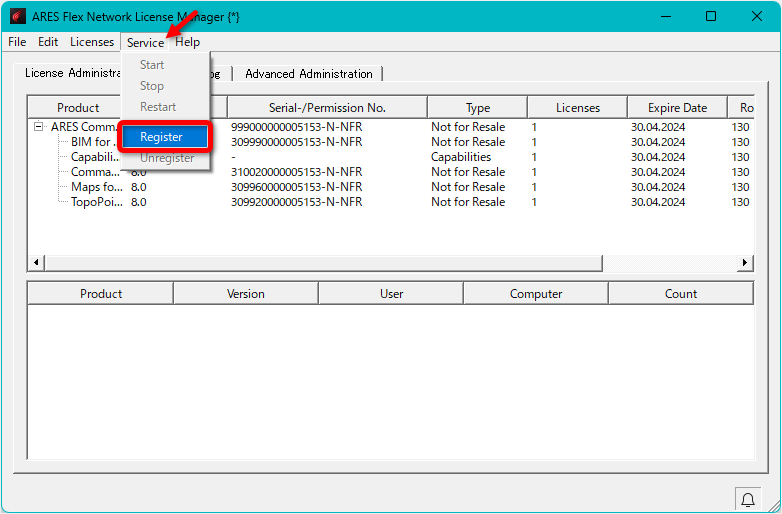This screenshot has height=514, width=782.
Task: Open the Edit menu
Action: pyautogui.click(x=48, y=42)
